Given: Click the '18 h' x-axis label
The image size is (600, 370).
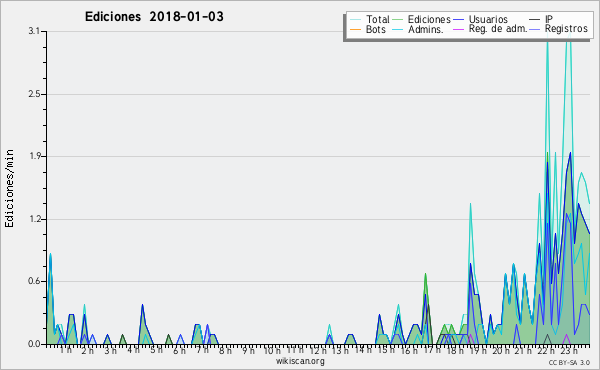Looking at the screenshot, I should 455,351.
